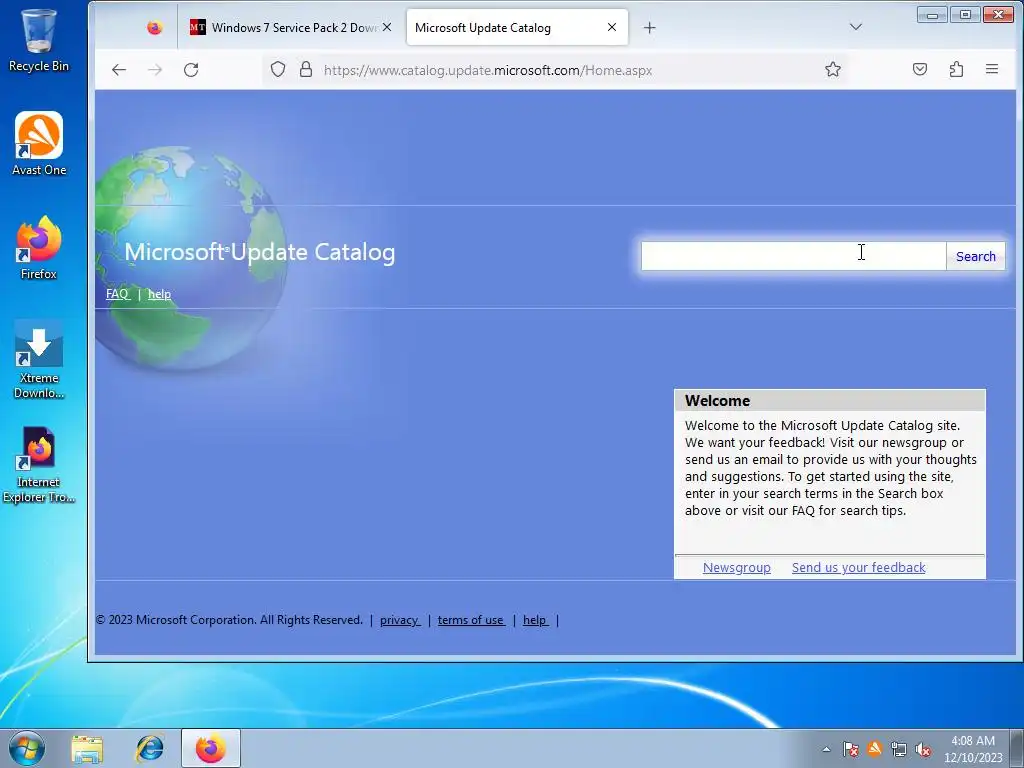Show hidden tray icons arrow
This screenshot has height=768, width=1024.
click(x=826, y=749)
